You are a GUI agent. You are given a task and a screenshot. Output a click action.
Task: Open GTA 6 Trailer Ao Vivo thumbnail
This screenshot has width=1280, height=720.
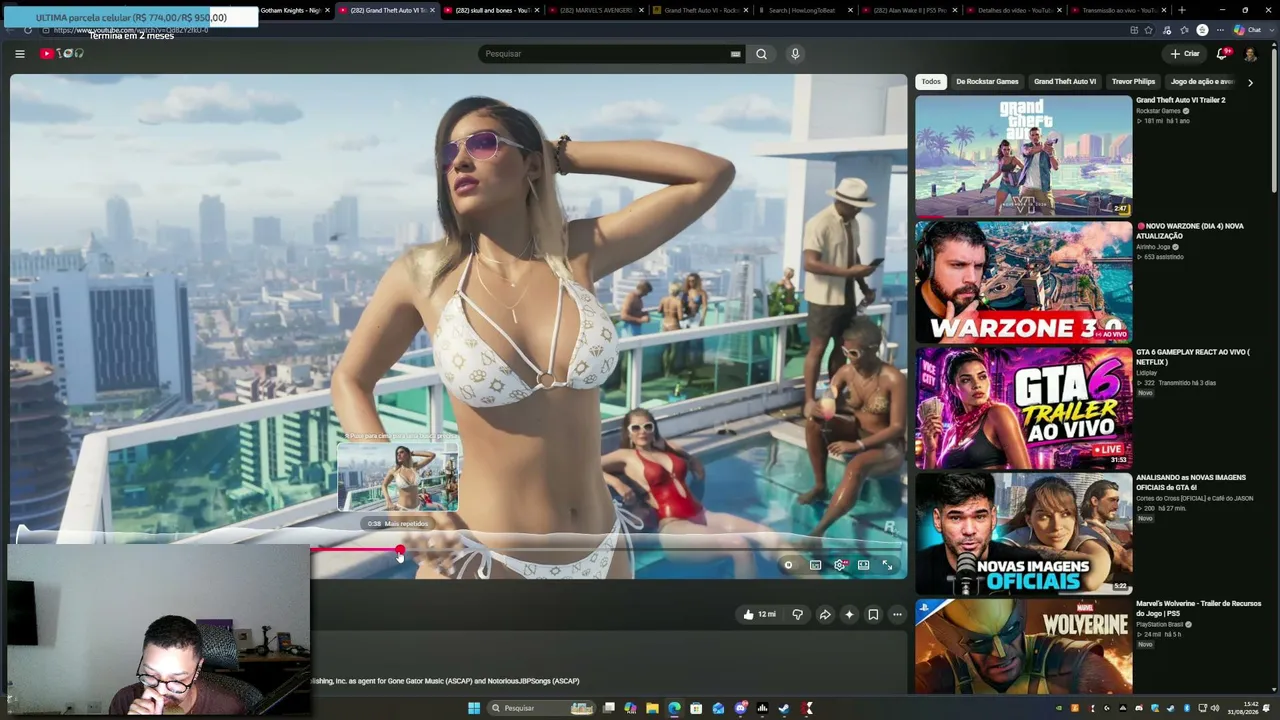1024,408
